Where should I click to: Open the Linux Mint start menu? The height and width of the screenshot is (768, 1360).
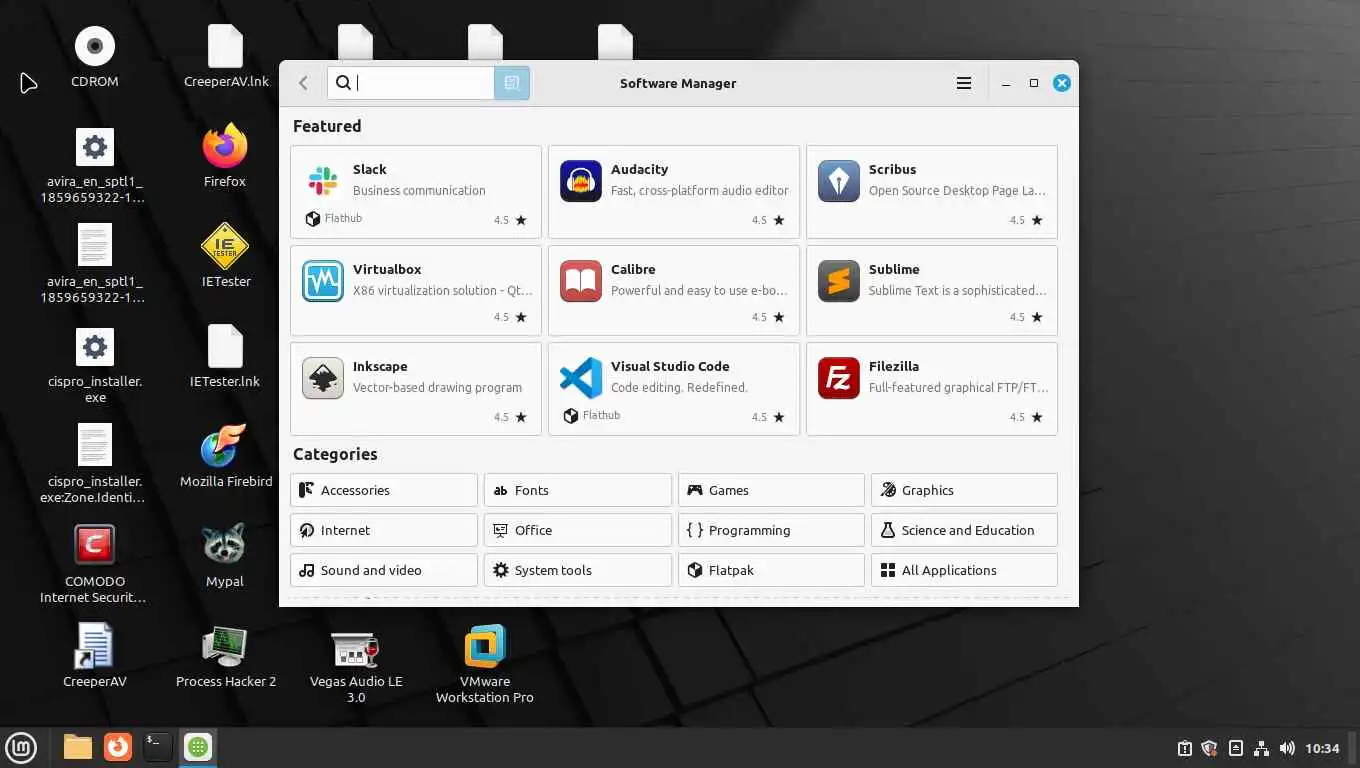pyautogui.click(x=21, y=746)
